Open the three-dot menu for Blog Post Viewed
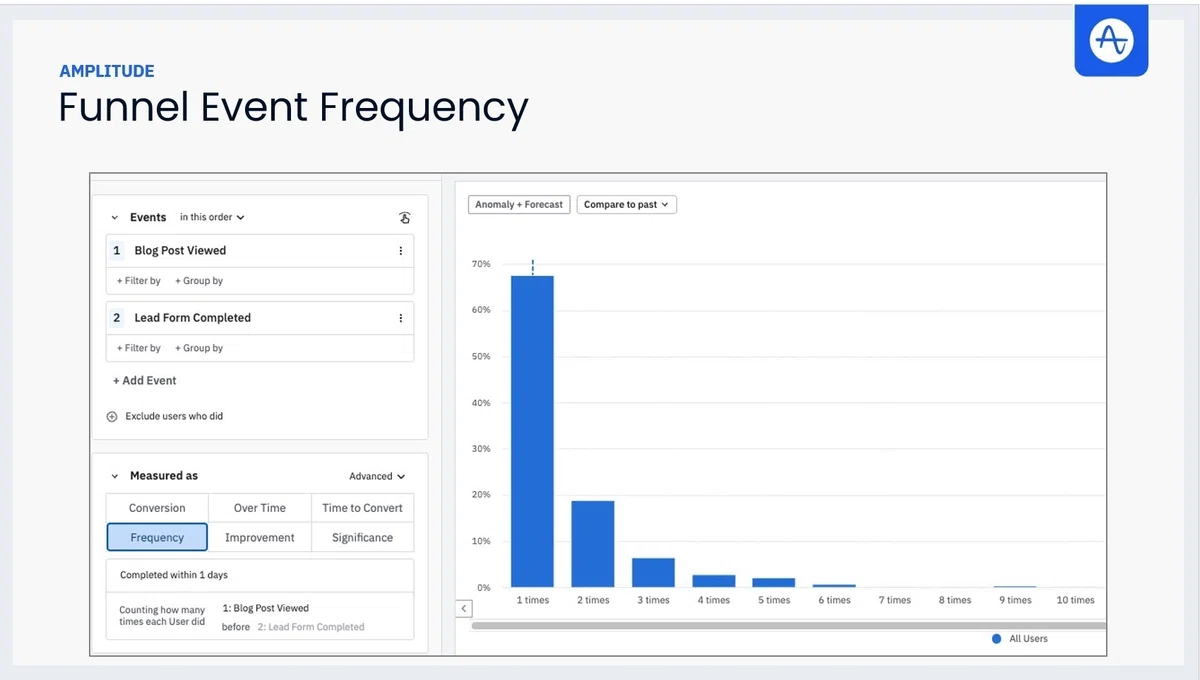The height and width of the screenshot is (680, 1200). point(401,251)
